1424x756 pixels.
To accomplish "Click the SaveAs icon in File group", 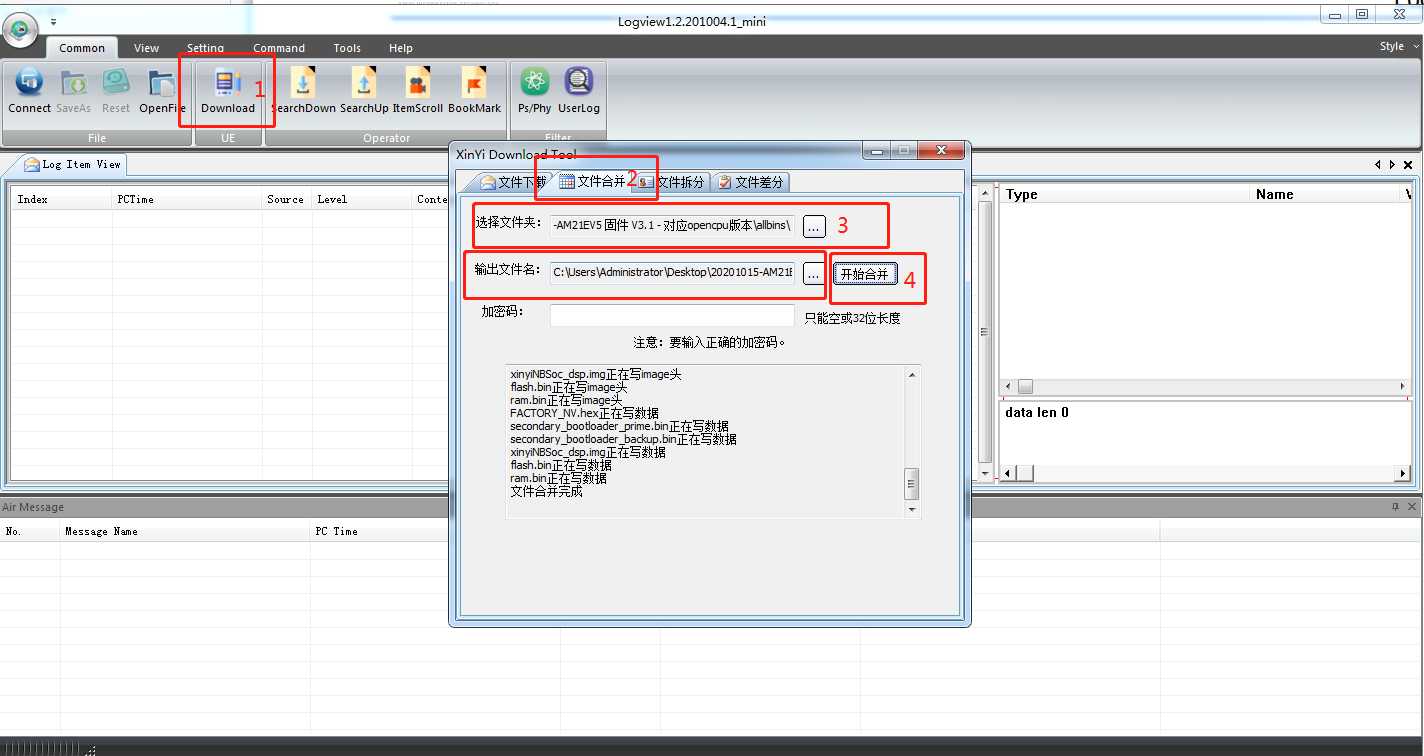I will 73,91.
